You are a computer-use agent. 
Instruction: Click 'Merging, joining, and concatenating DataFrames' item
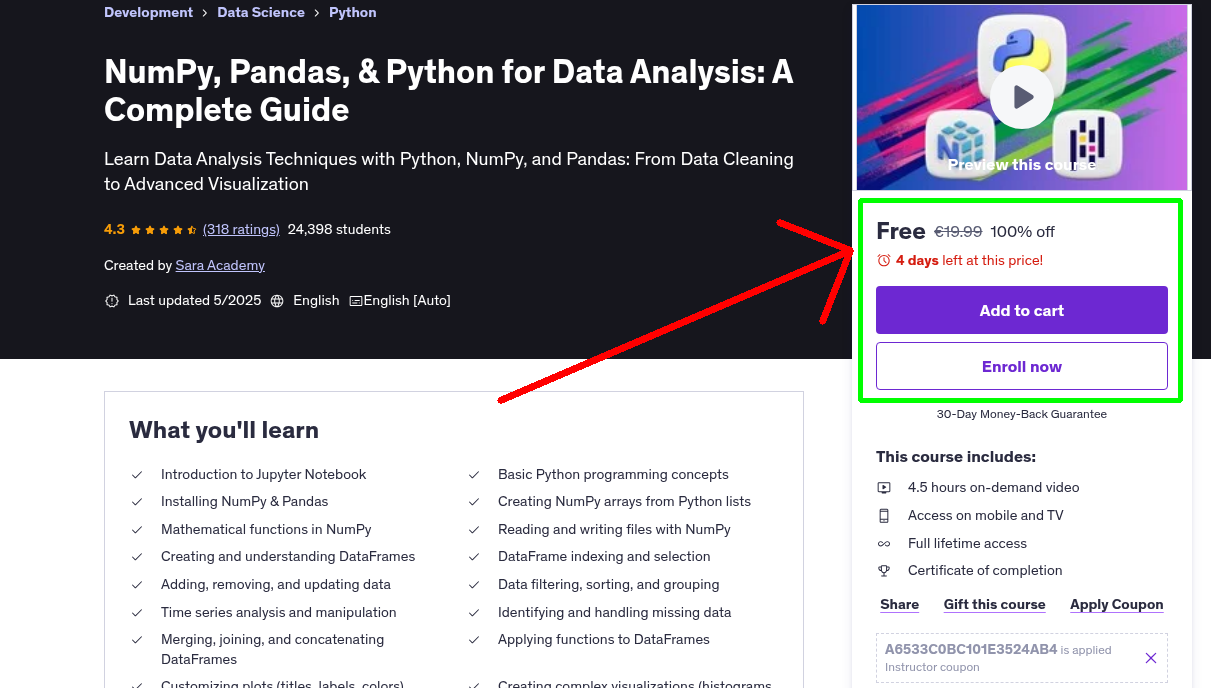pyautogui.click(x=273, y=649)
